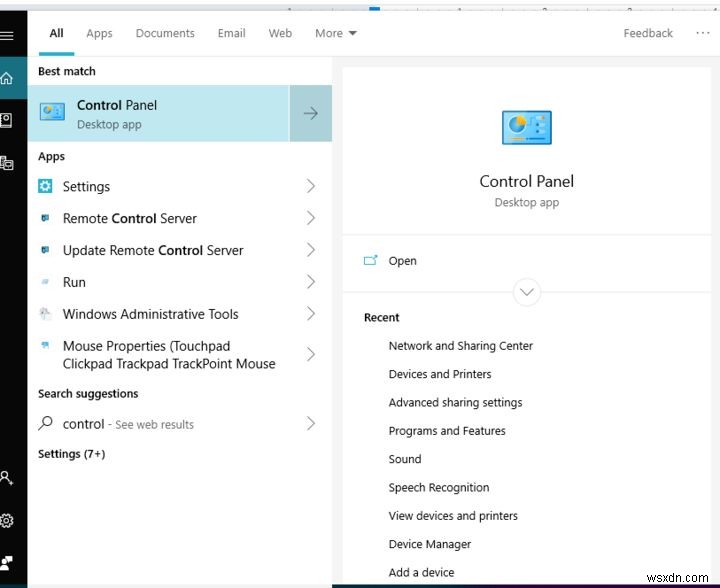This screenshot has height=588, width=720.
Task: Click the Feedback link
Action: click(647, 33)
